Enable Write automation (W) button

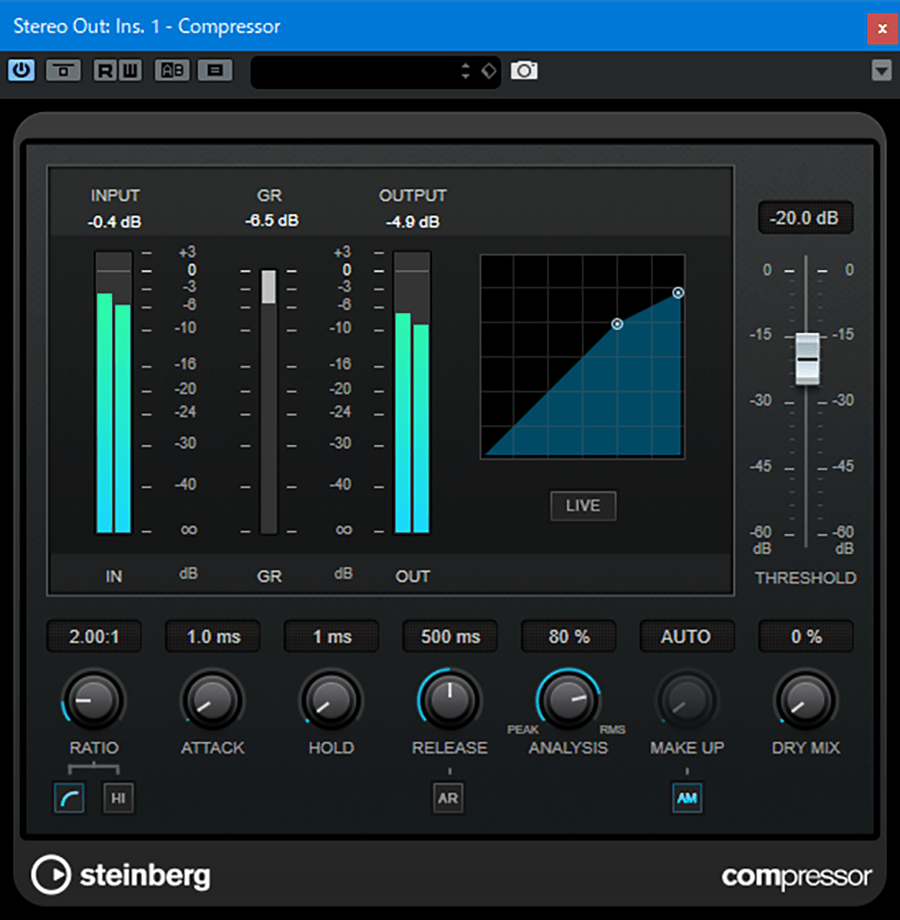coord(130,70)
